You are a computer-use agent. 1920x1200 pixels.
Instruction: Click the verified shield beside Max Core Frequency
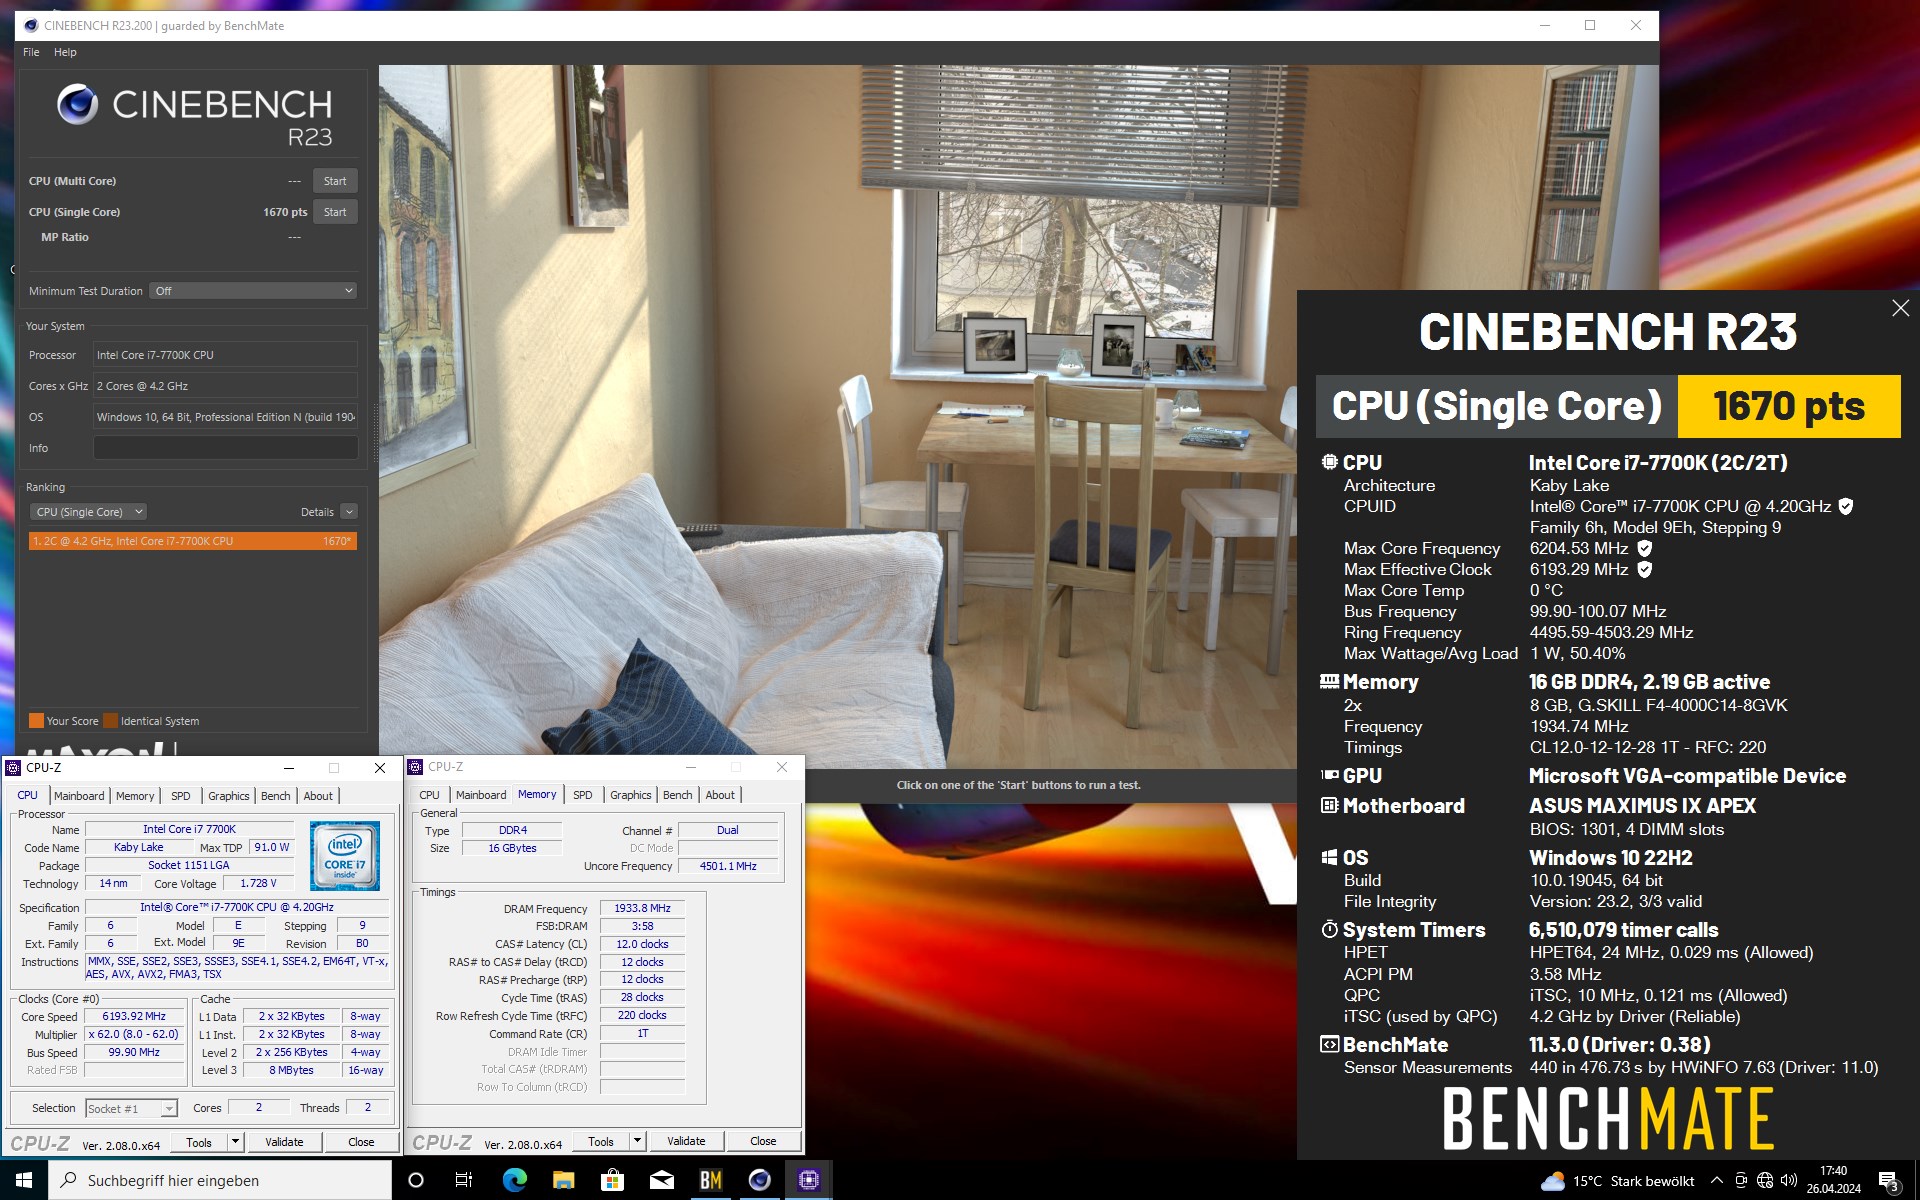tap(1644, 548)
